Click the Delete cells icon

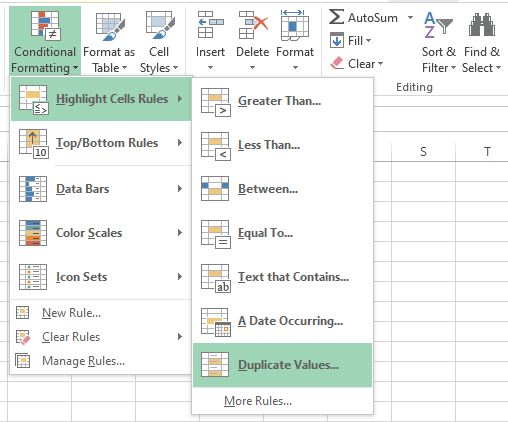tap(253, 25)
